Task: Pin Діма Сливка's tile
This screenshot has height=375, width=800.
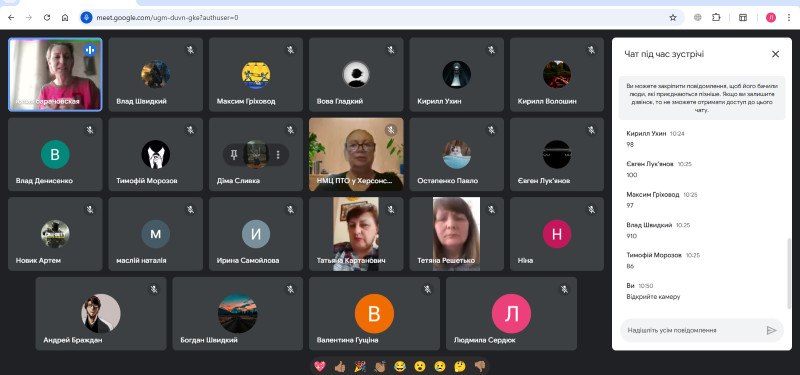Action: point(234,154)
